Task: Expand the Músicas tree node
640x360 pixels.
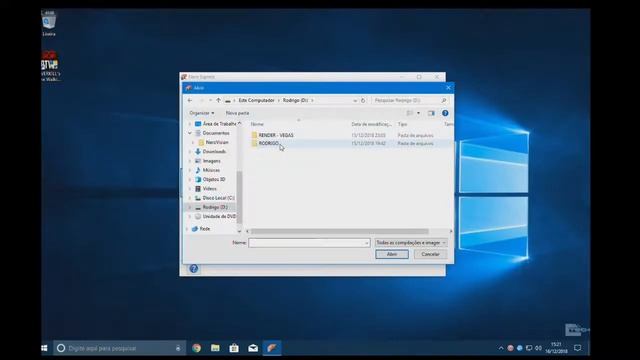Action: click(x=190, y=170)
